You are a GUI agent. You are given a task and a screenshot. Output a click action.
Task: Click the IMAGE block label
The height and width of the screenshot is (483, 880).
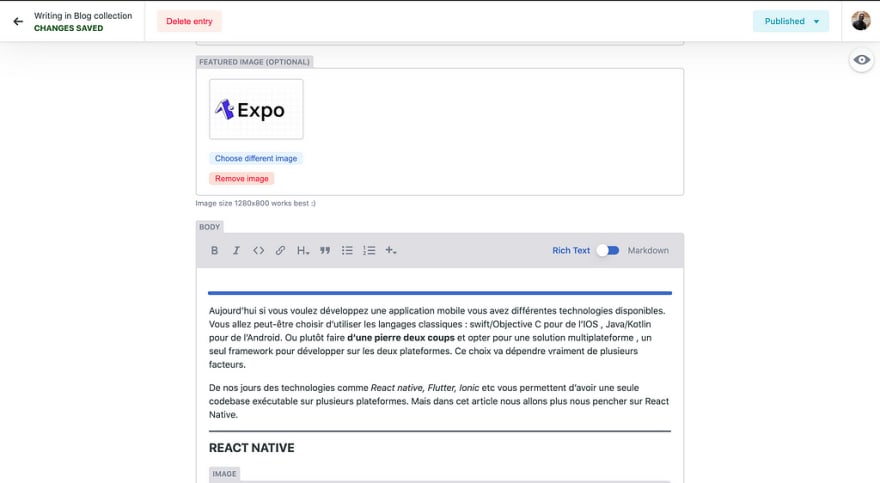[224, 474]
